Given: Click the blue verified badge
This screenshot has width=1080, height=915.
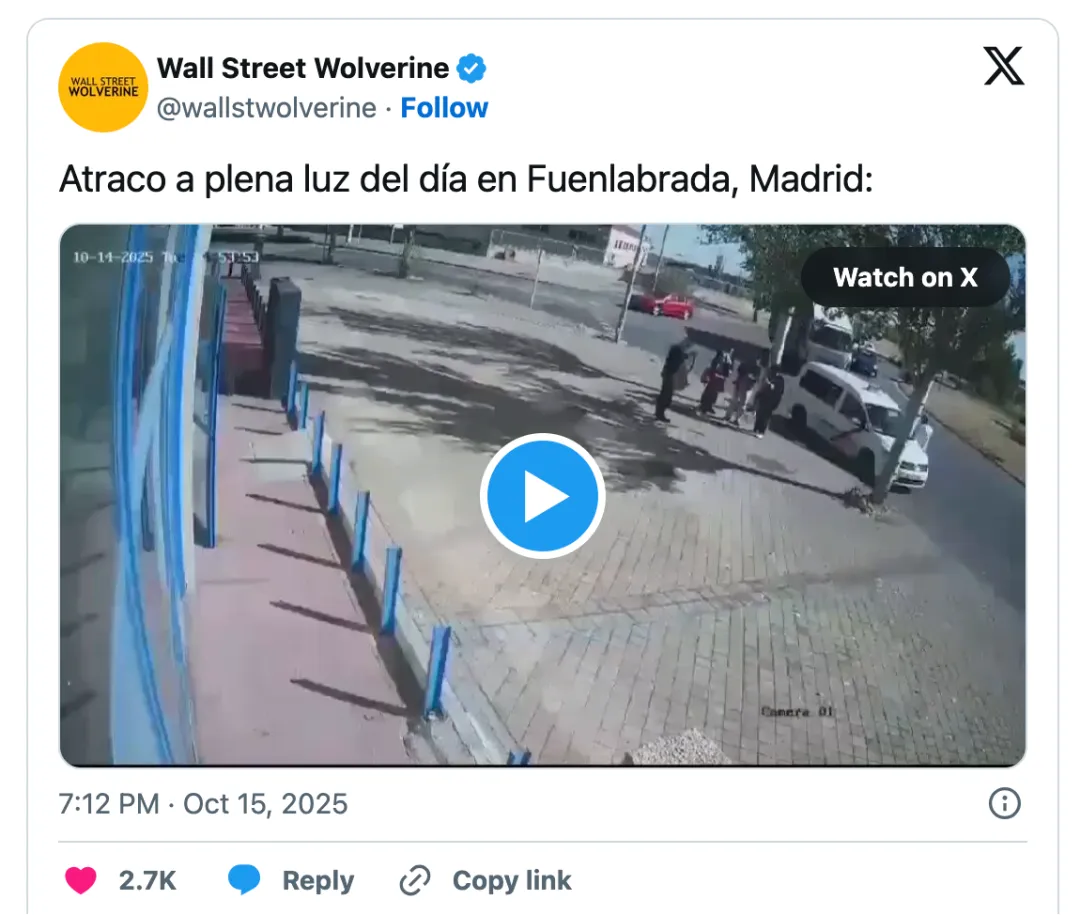Looking at the screenshot, I should pos(472,68).
